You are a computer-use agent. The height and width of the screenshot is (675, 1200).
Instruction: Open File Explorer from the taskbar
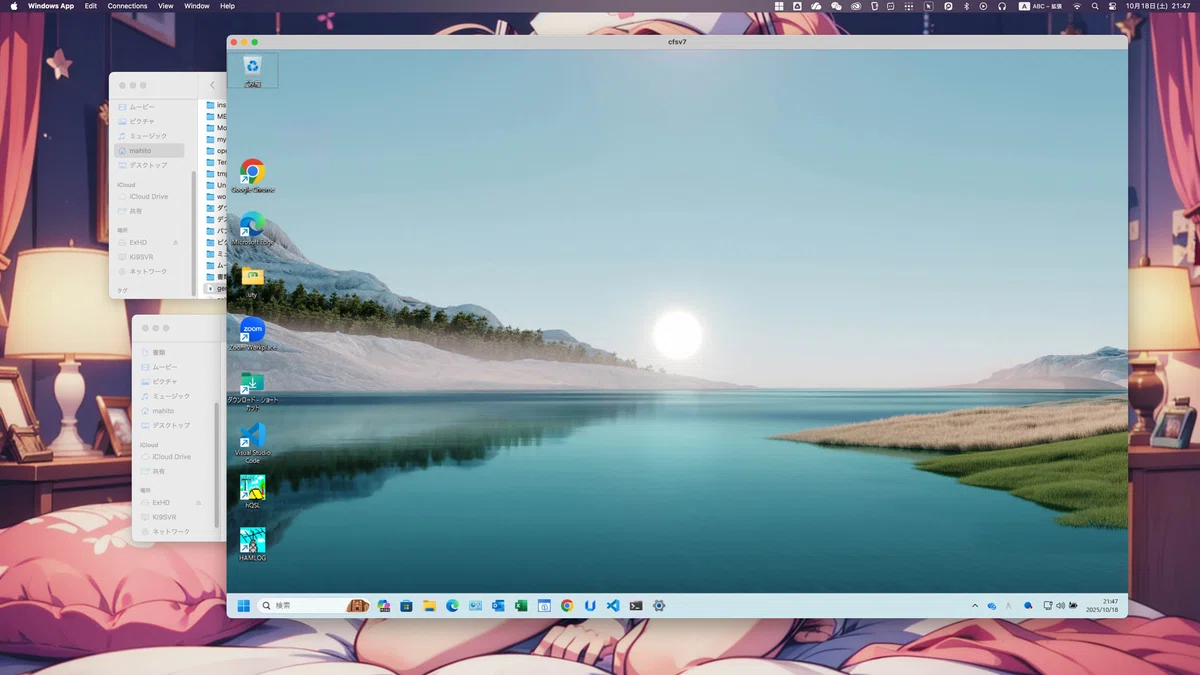pyautogui.click(x=429, y=606)
